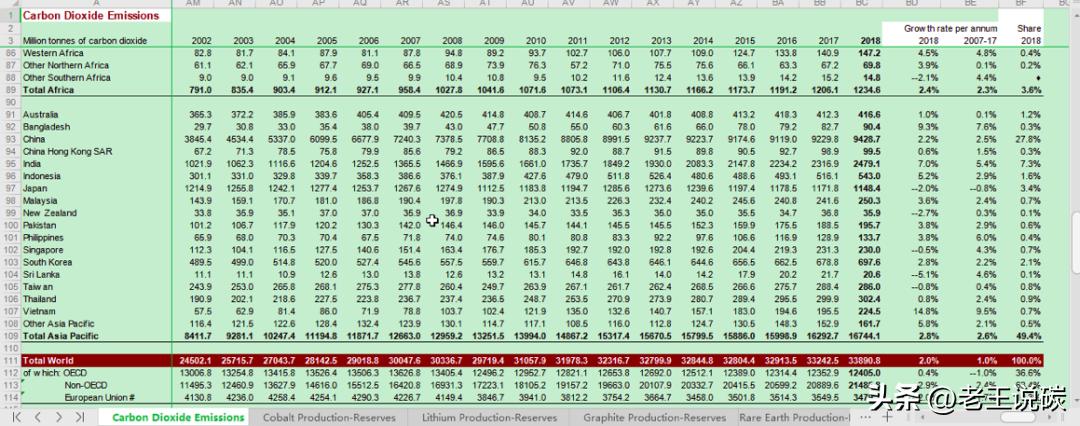
Task: Select China's 2018 value 9428.7
Action: [x=862, y=139]
